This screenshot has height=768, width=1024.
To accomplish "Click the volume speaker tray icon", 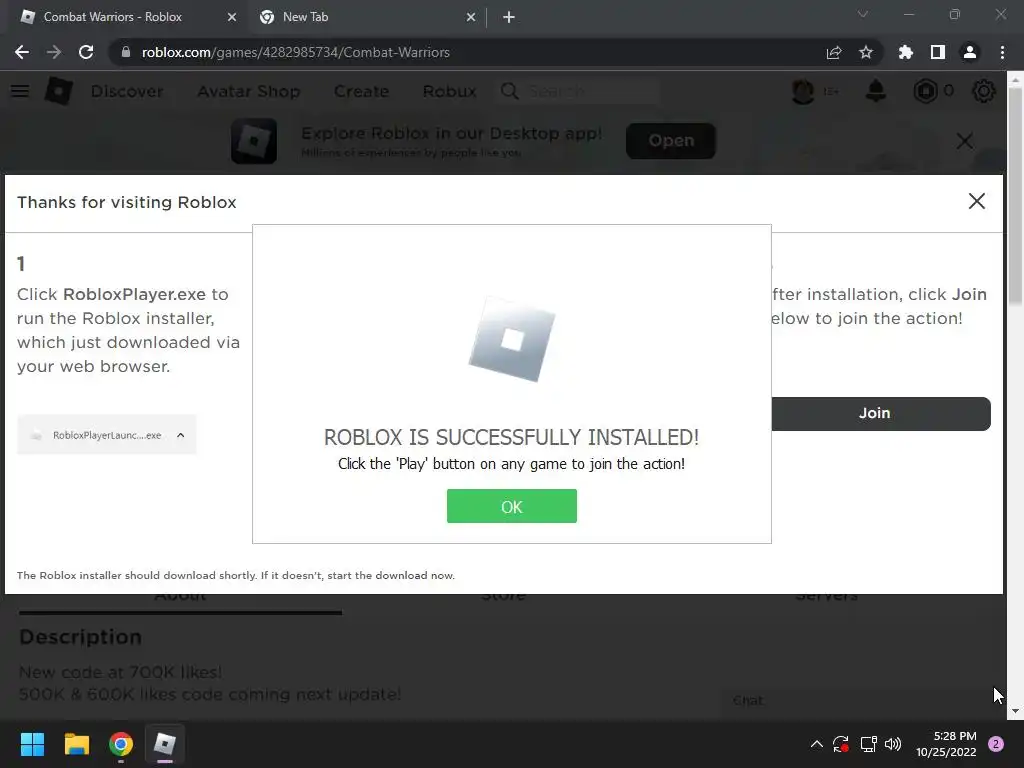I will pyautogui.click(x=893, y=744).
